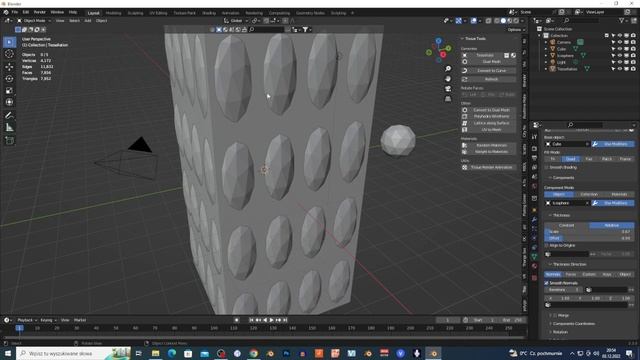Enable the Align to Origins checkbox
640x360 pixels.
pos(547,245)
